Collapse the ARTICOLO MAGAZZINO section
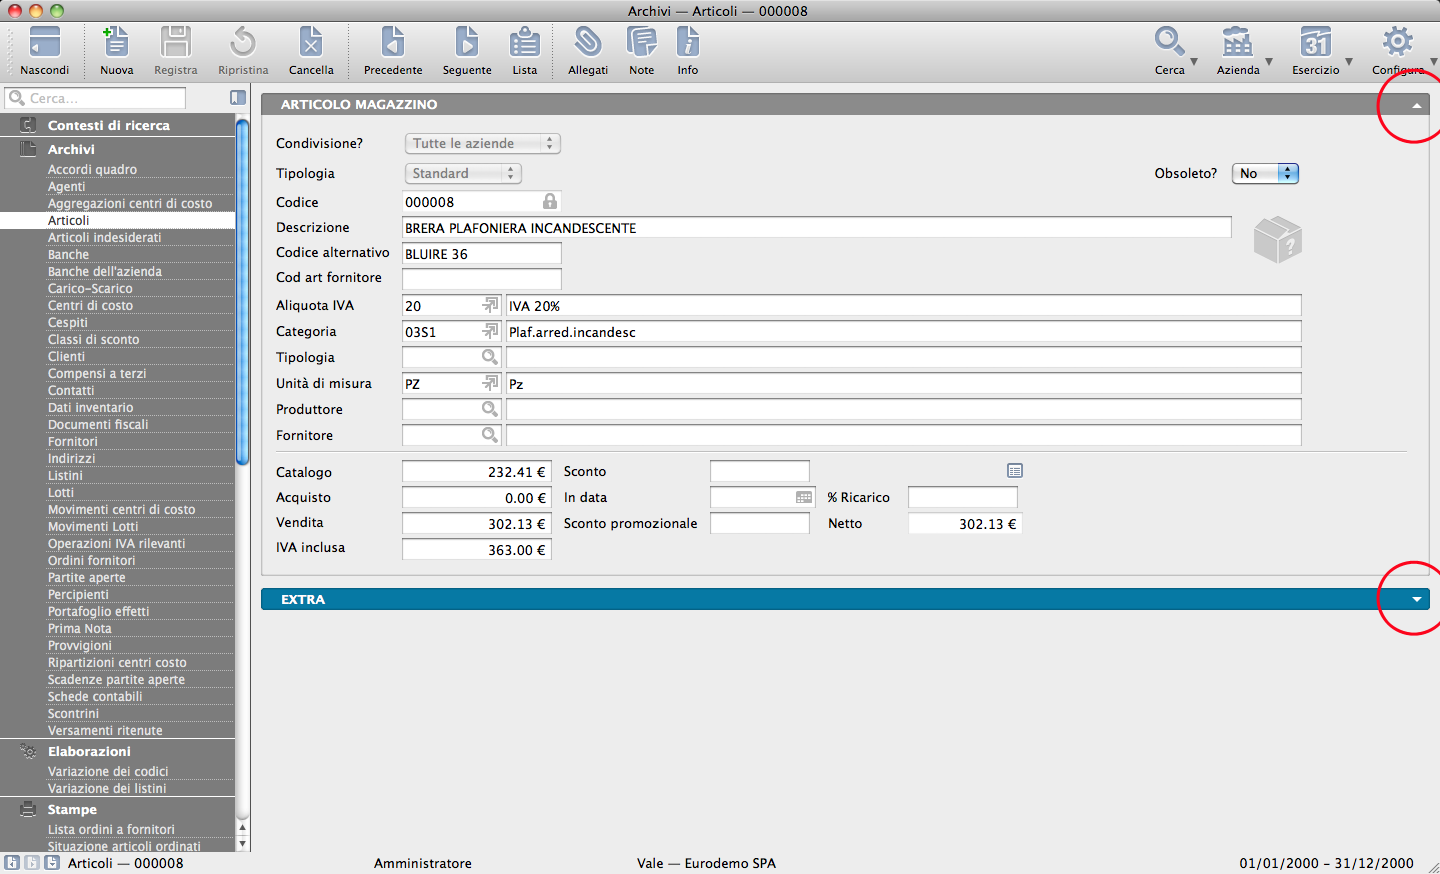Image resolution: width=1440 pixels, height=874 pixels. coord(1416,105)
